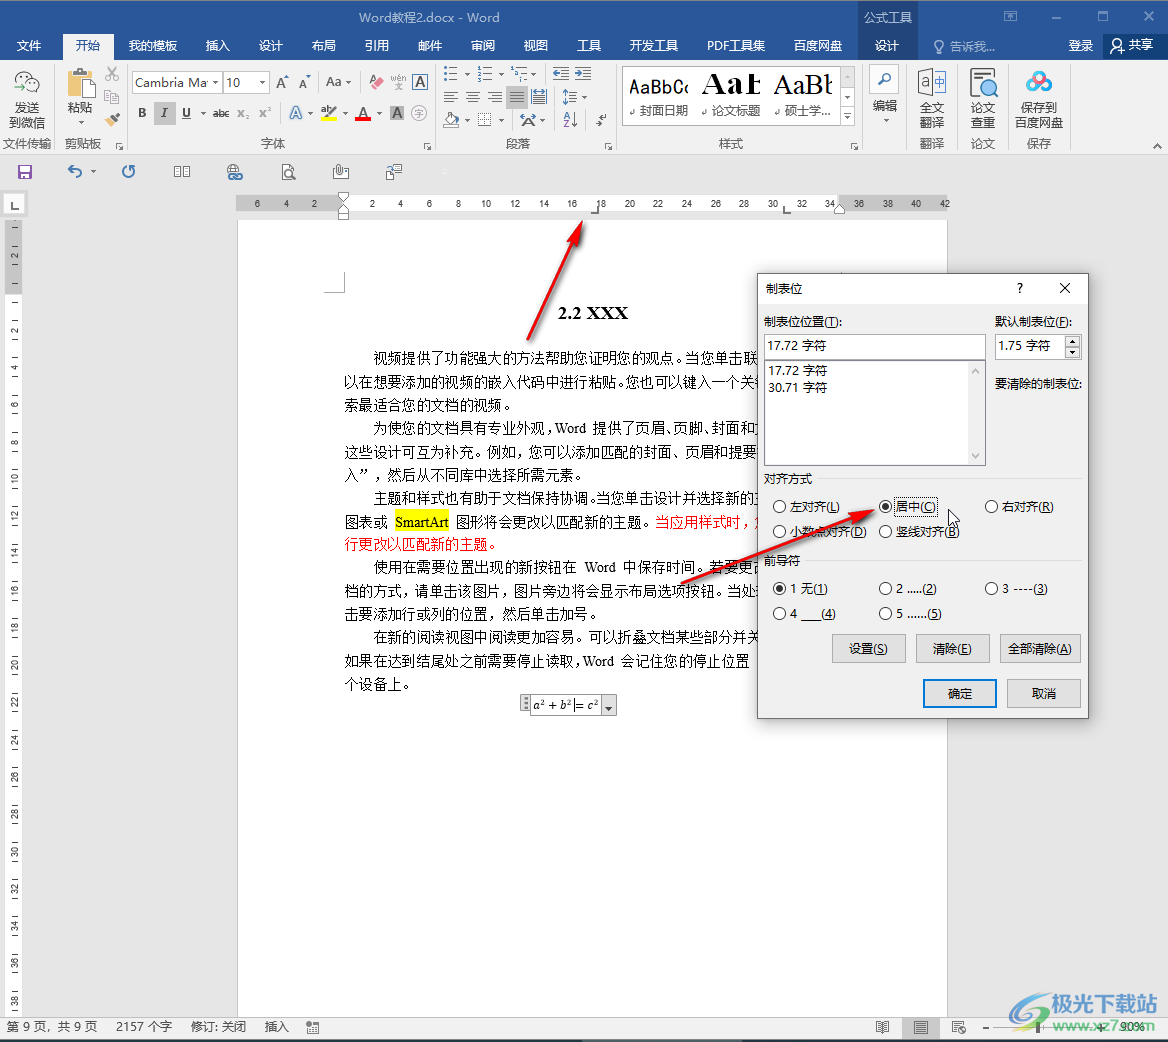Toggle Italic formatting
The image size is (1168, 1042).
pyautogui.click(x=164, y=113)
